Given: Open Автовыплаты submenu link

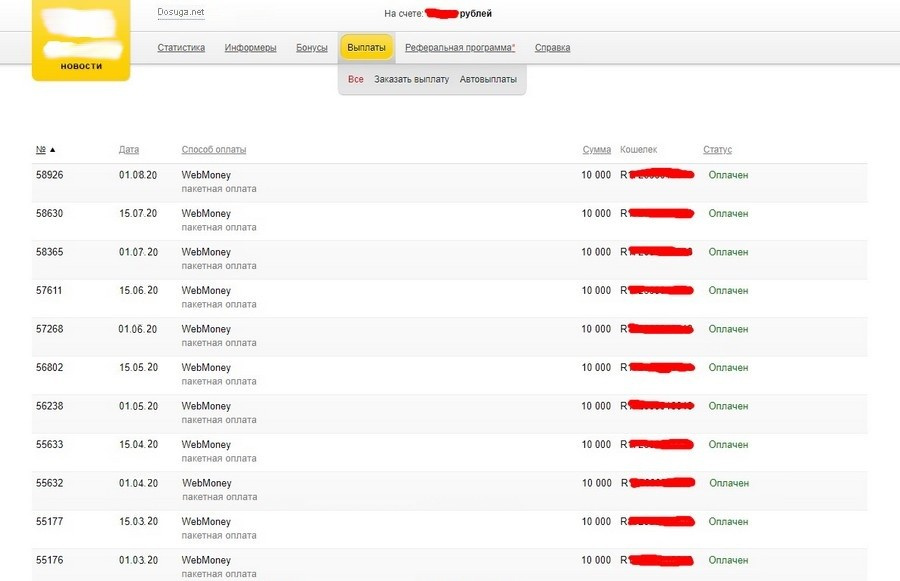Looking at the screenshot, I should tap(488, 79).
